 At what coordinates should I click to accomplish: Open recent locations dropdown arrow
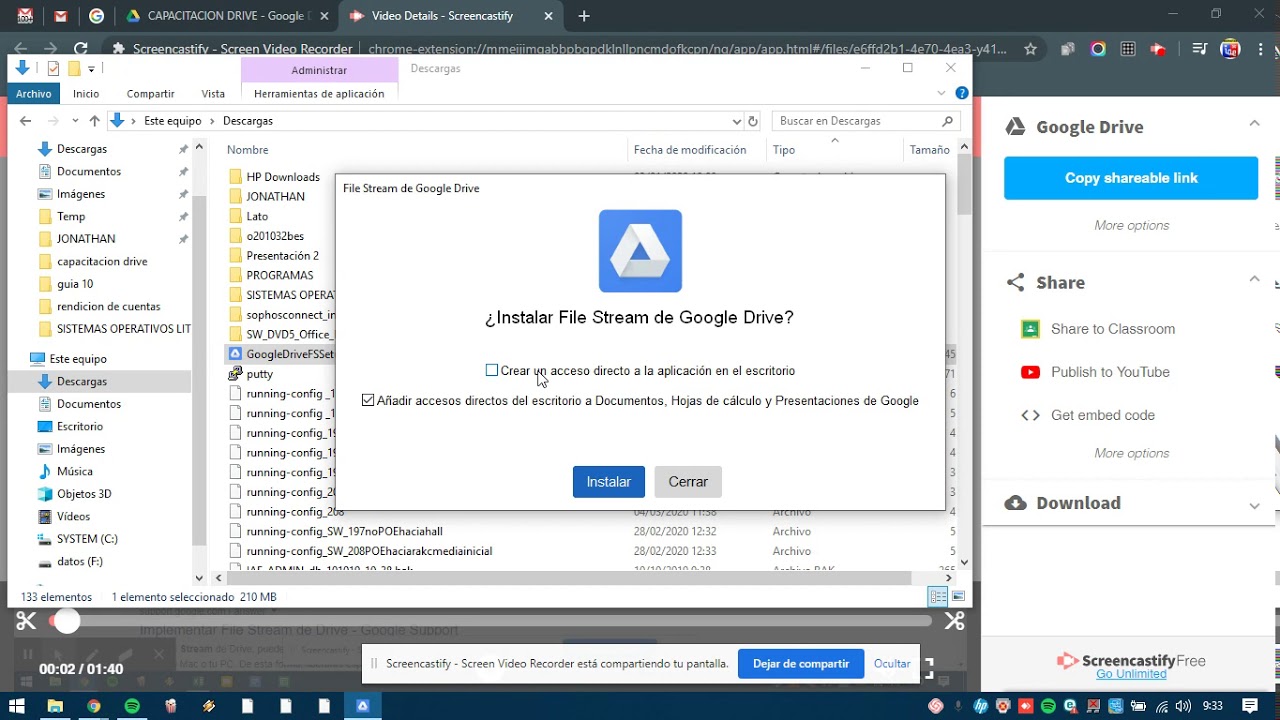(73, 121)
